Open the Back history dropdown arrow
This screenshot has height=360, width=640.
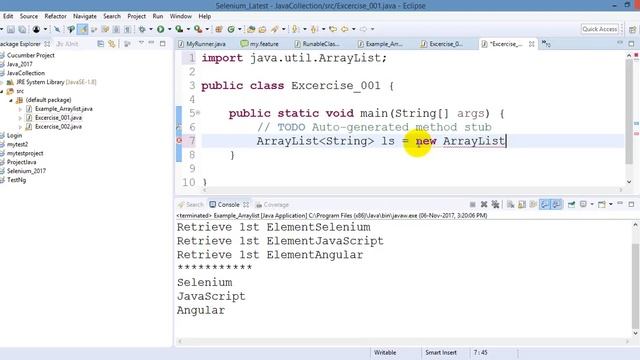pos(353,29)
